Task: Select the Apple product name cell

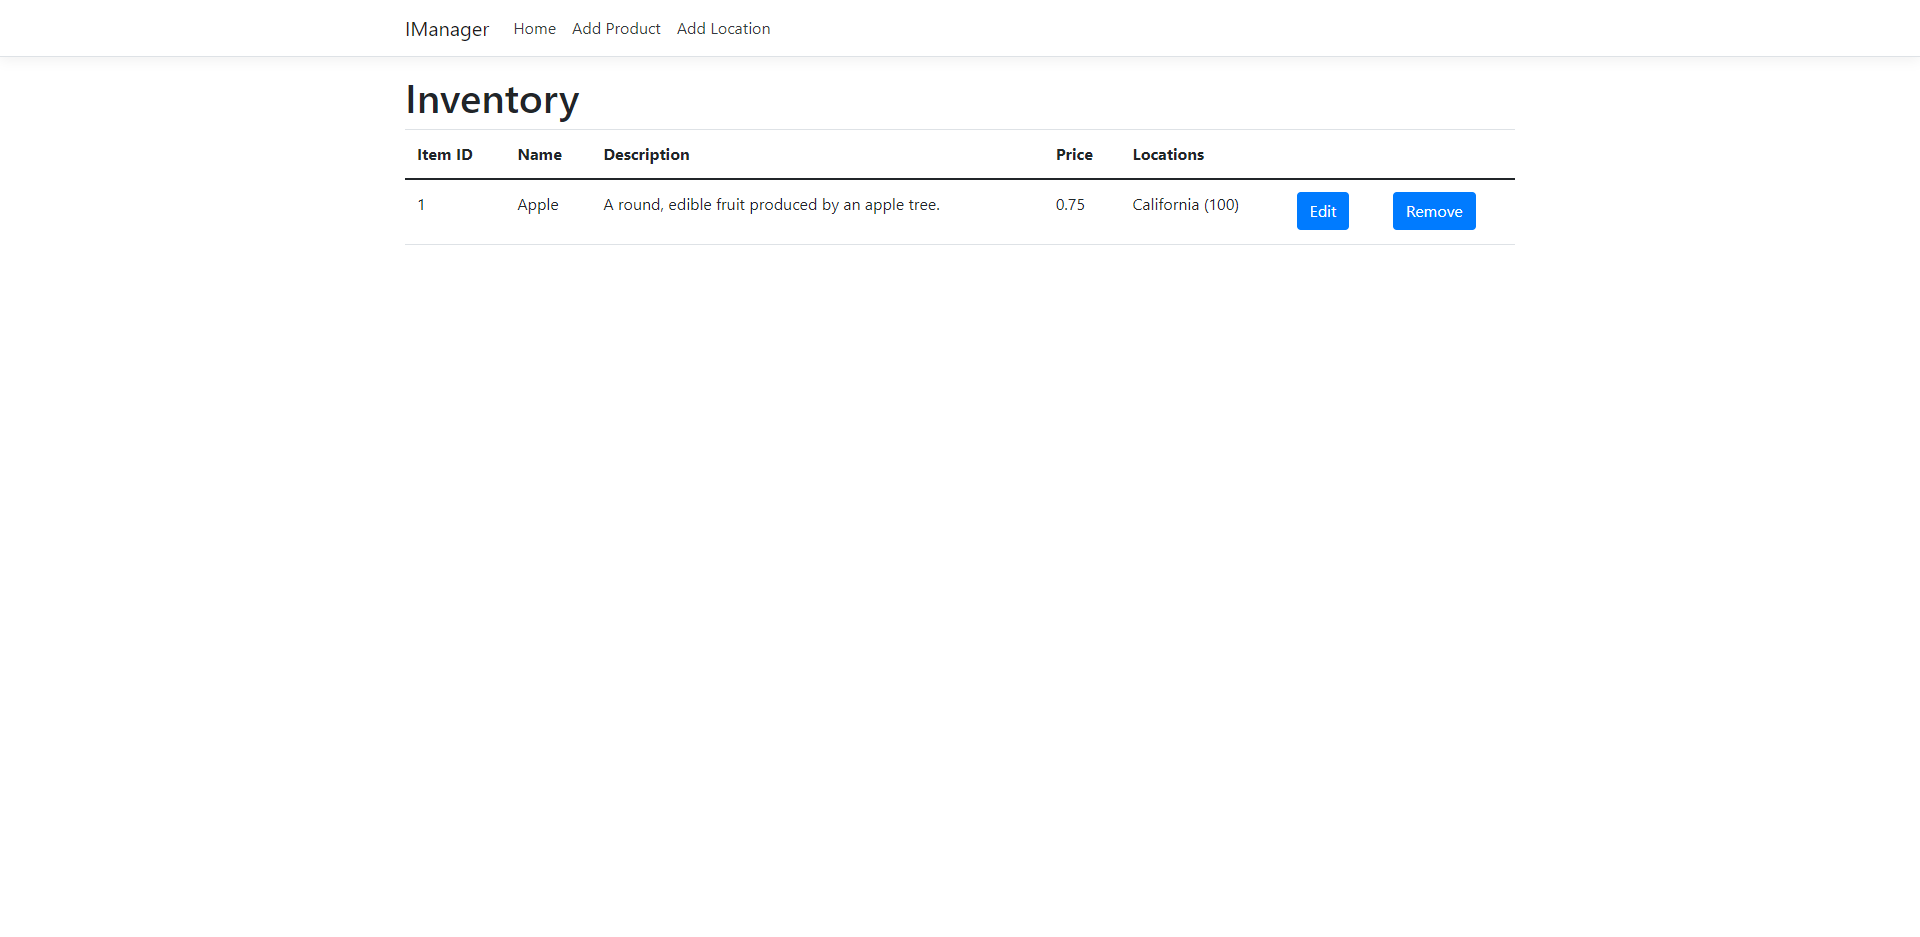Action: click(x=537, y=204)
